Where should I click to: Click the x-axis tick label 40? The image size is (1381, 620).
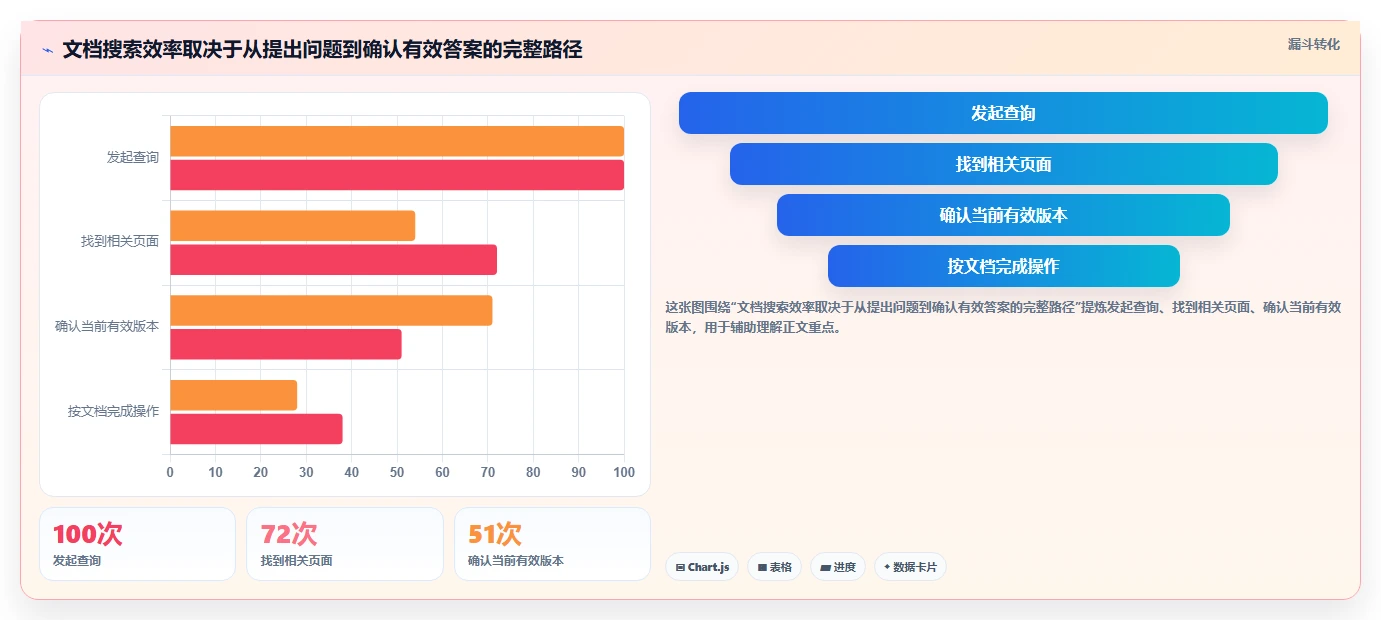(x=352, y=472)
